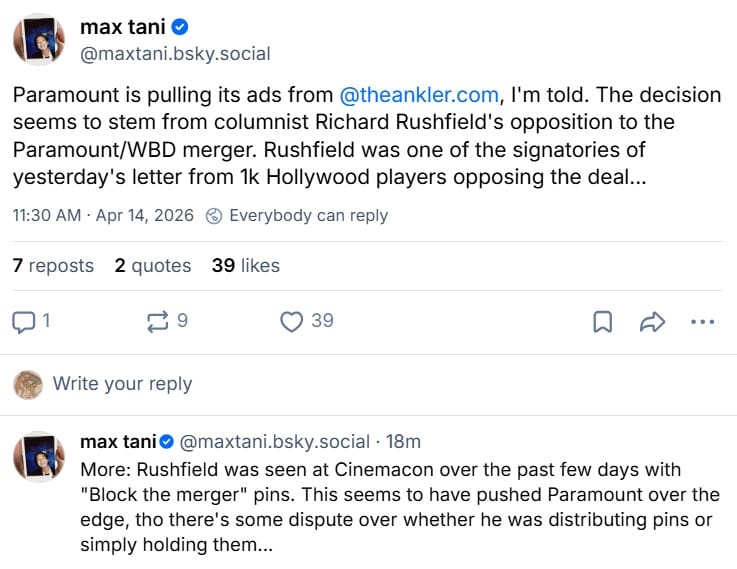Click the reply speech bubble icon
This screenshot has height=569, width=737.
23,321
